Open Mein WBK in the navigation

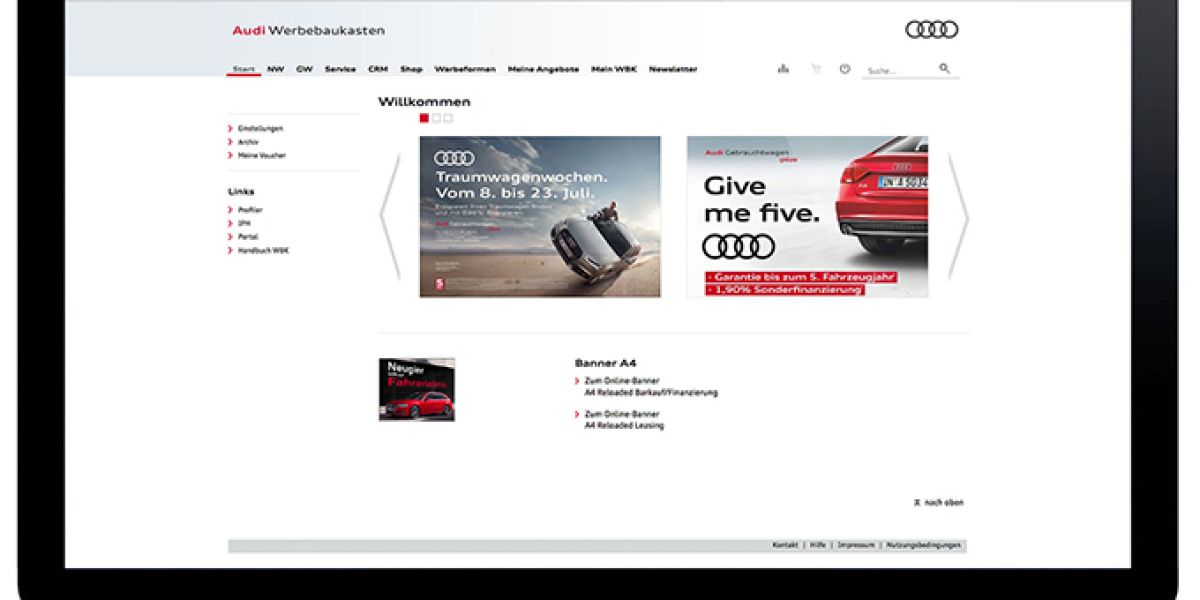[x=614, y=70]
